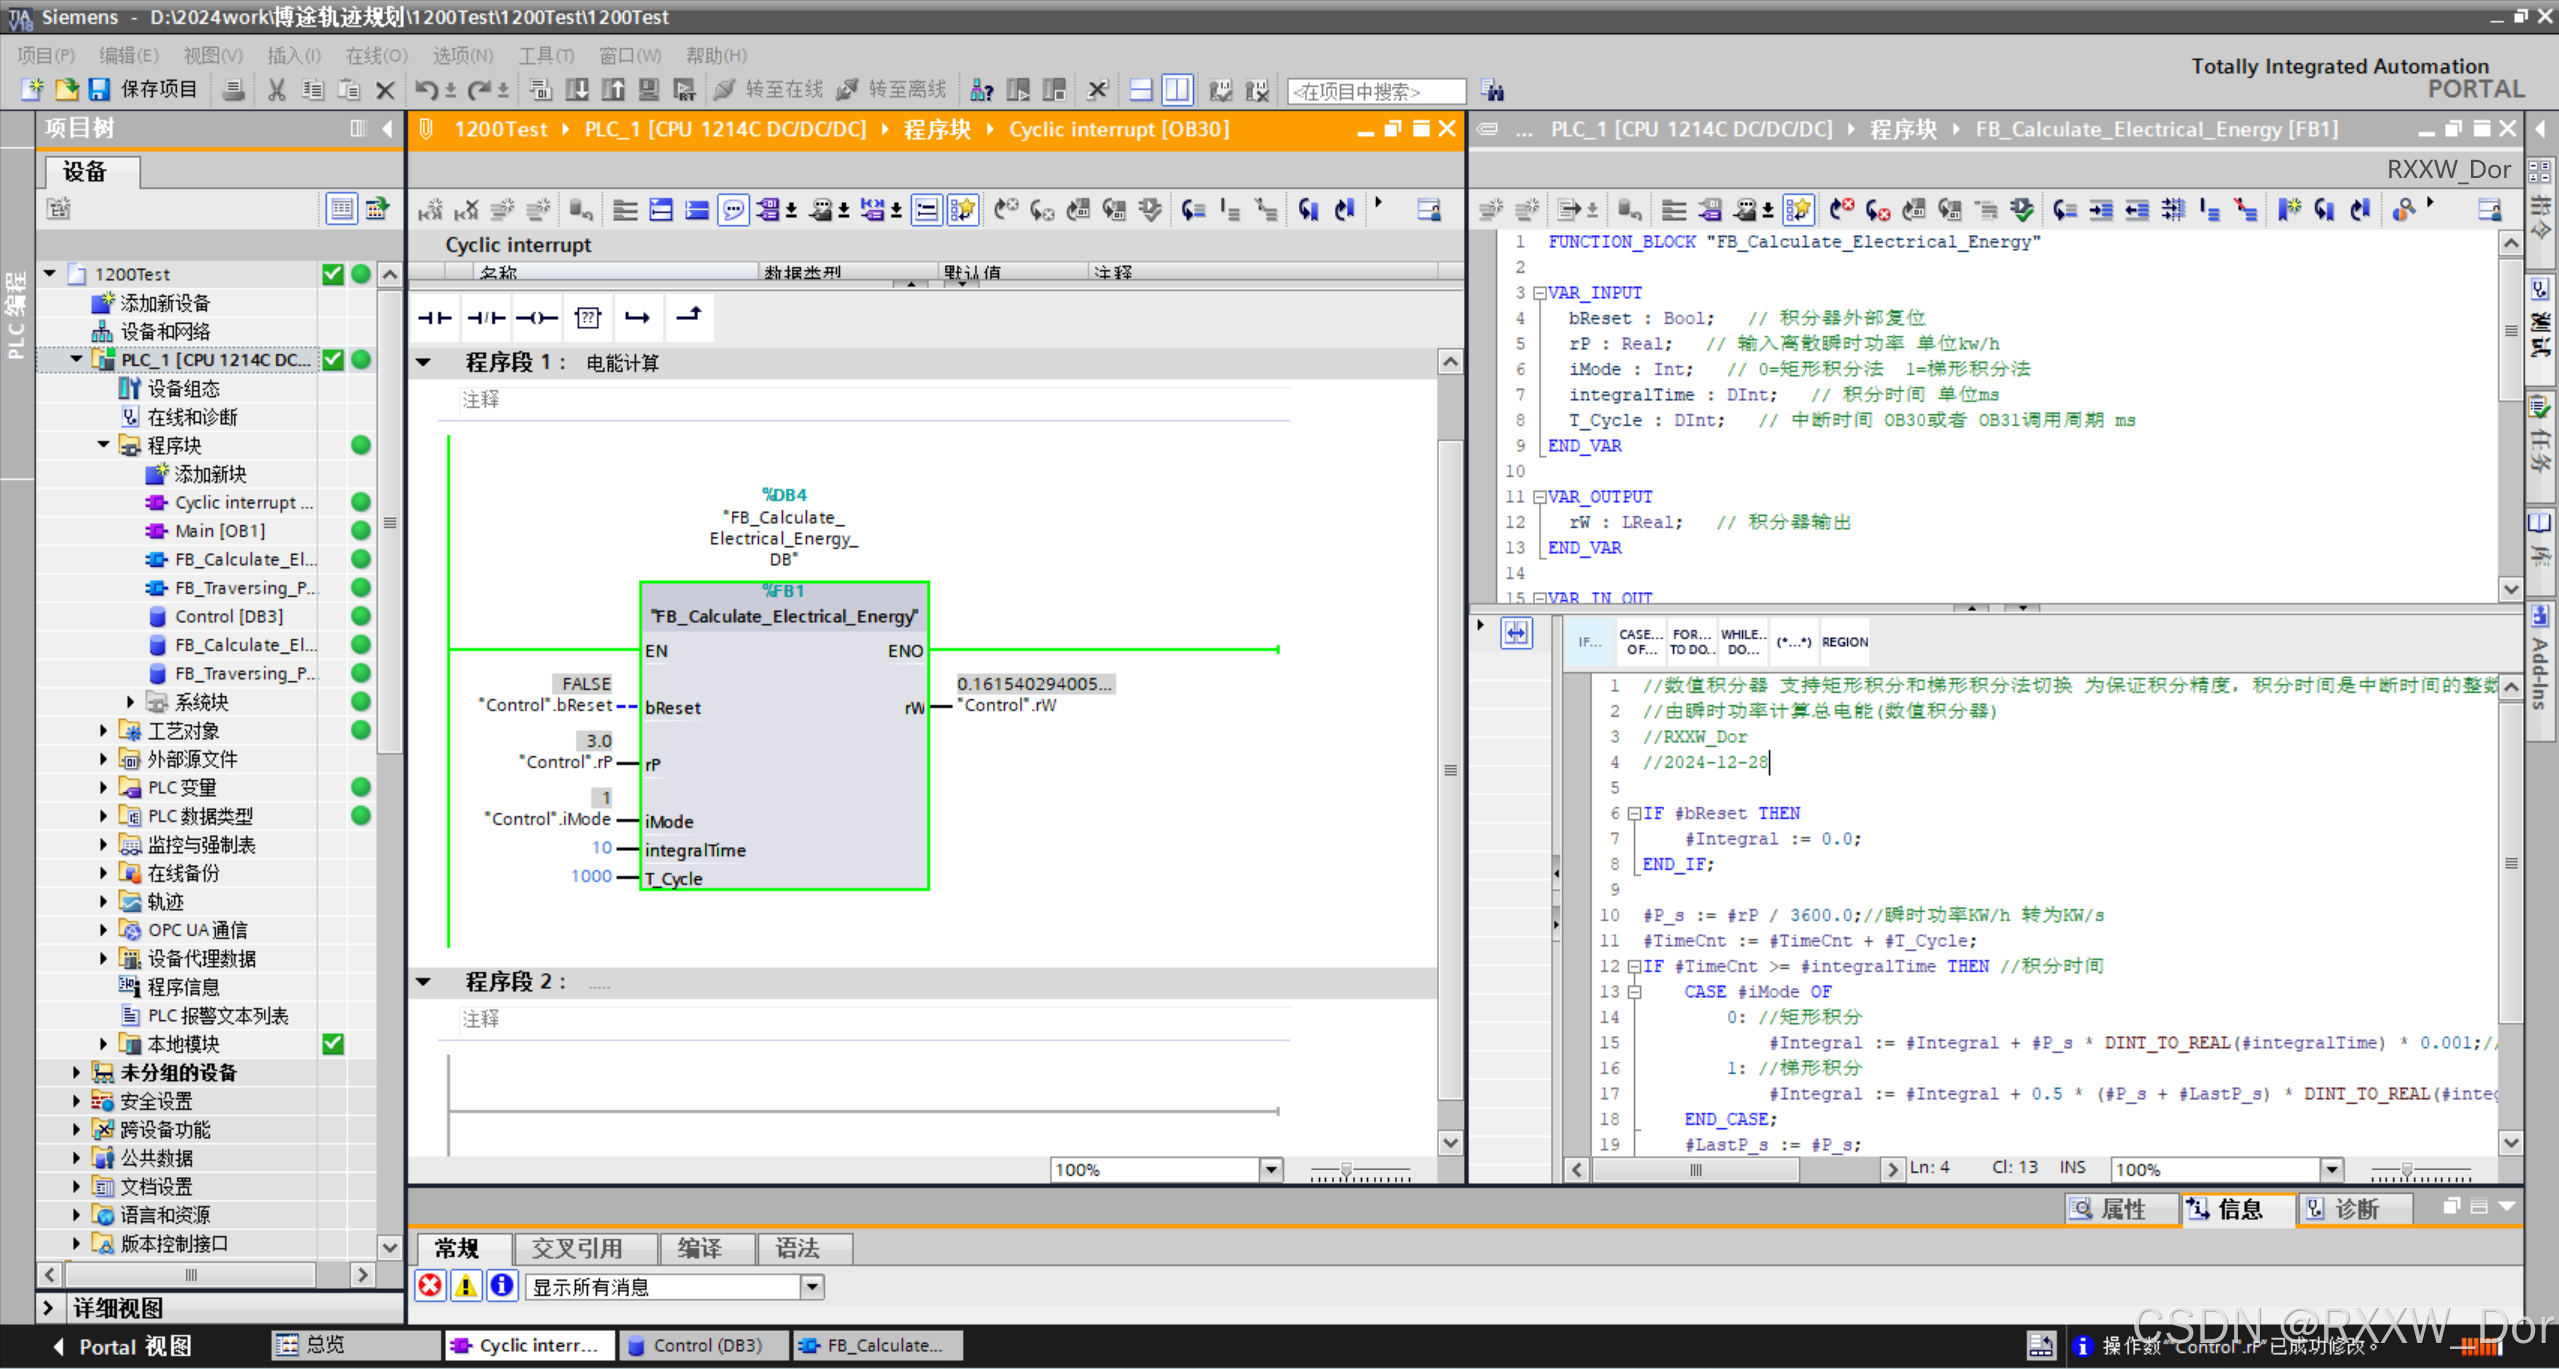Toggle the information messages filter
The width and height of the screenshot is (2559, 1369).
click(502, 1286)
